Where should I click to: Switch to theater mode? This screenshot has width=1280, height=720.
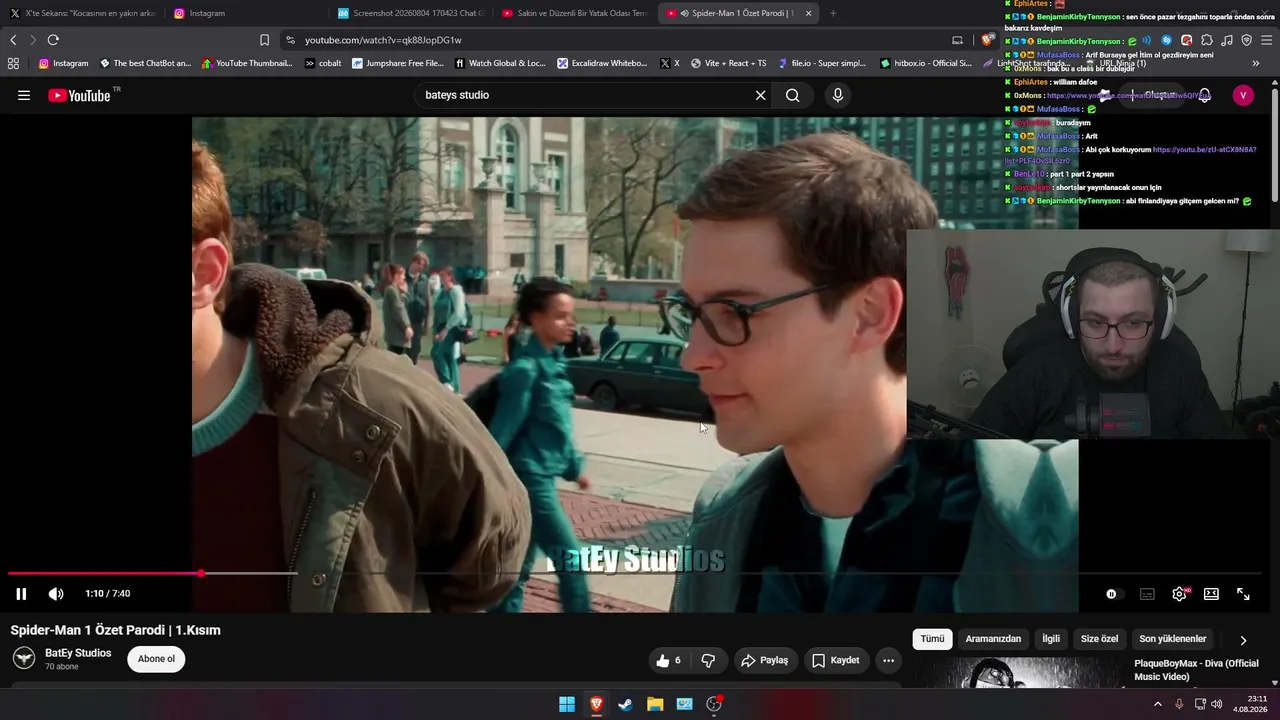click(x=1211, y=594)
